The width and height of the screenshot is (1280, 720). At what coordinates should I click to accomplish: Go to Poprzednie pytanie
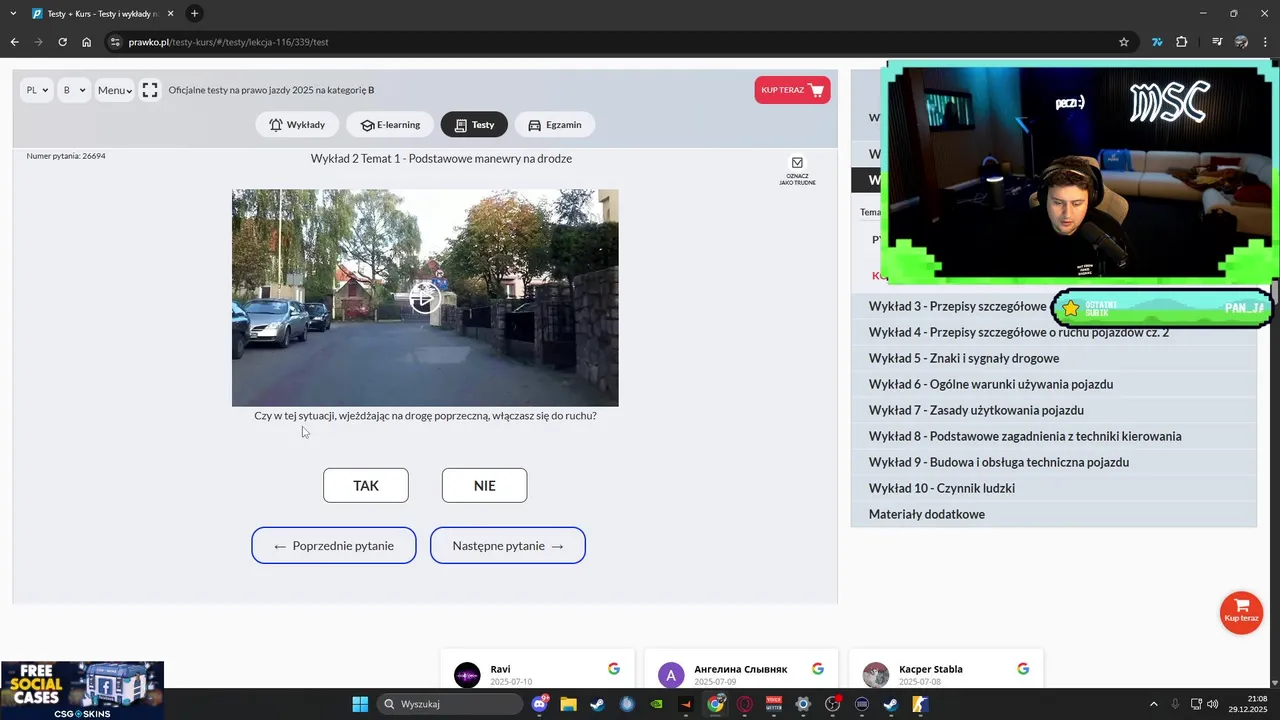334,545
